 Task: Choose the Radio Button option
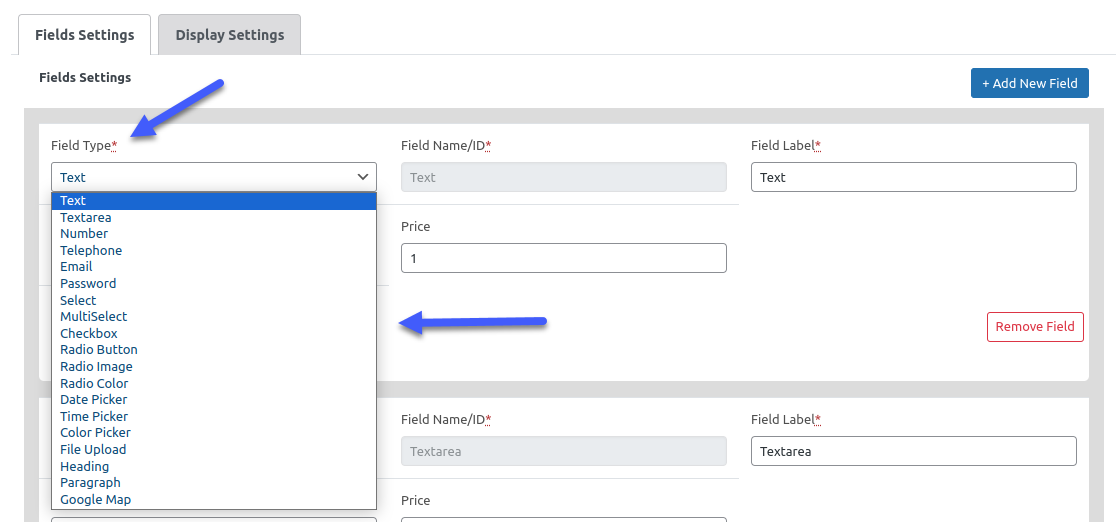99,350
